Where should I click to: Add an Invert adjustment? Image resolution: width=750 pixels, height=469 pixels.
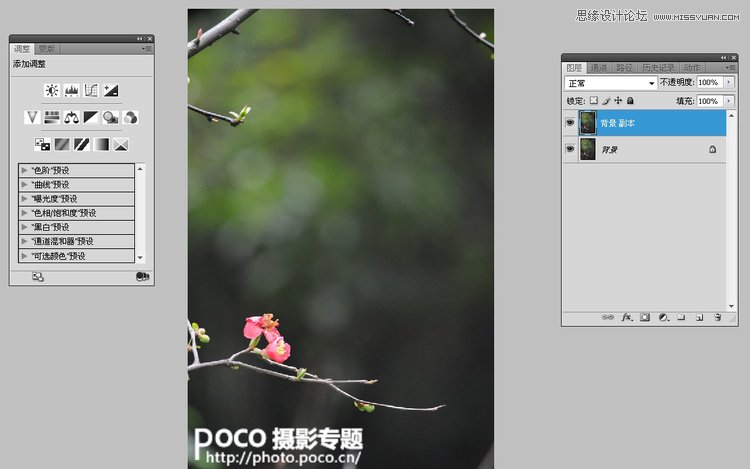pyautogui.click(x=42, y=144)
